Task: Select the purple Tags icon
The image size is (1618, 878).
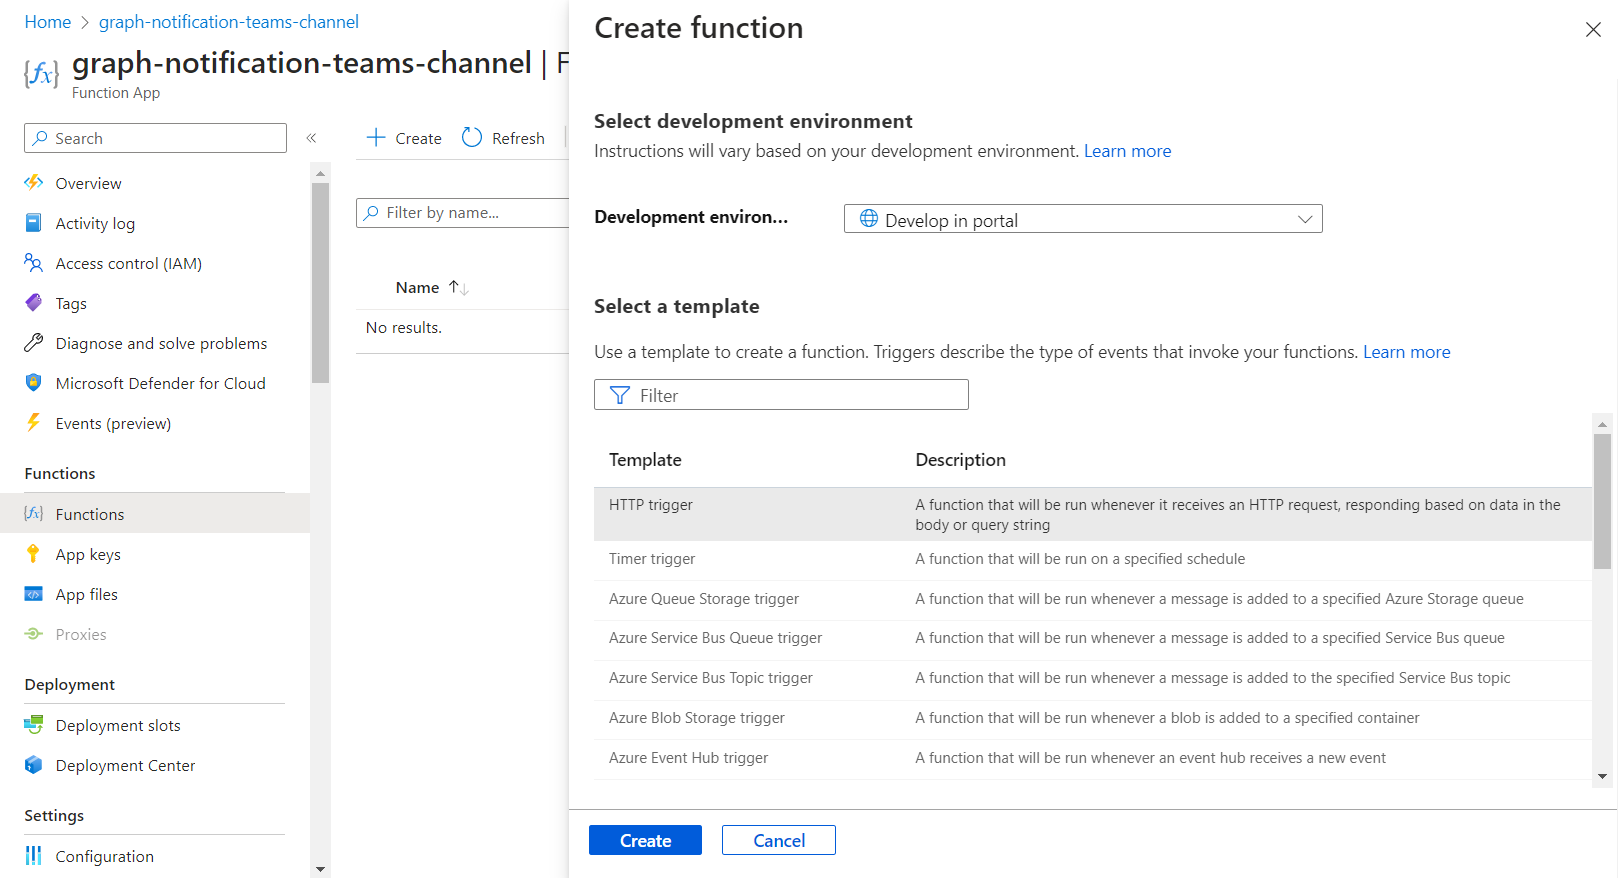Action: tap(34, 303)
